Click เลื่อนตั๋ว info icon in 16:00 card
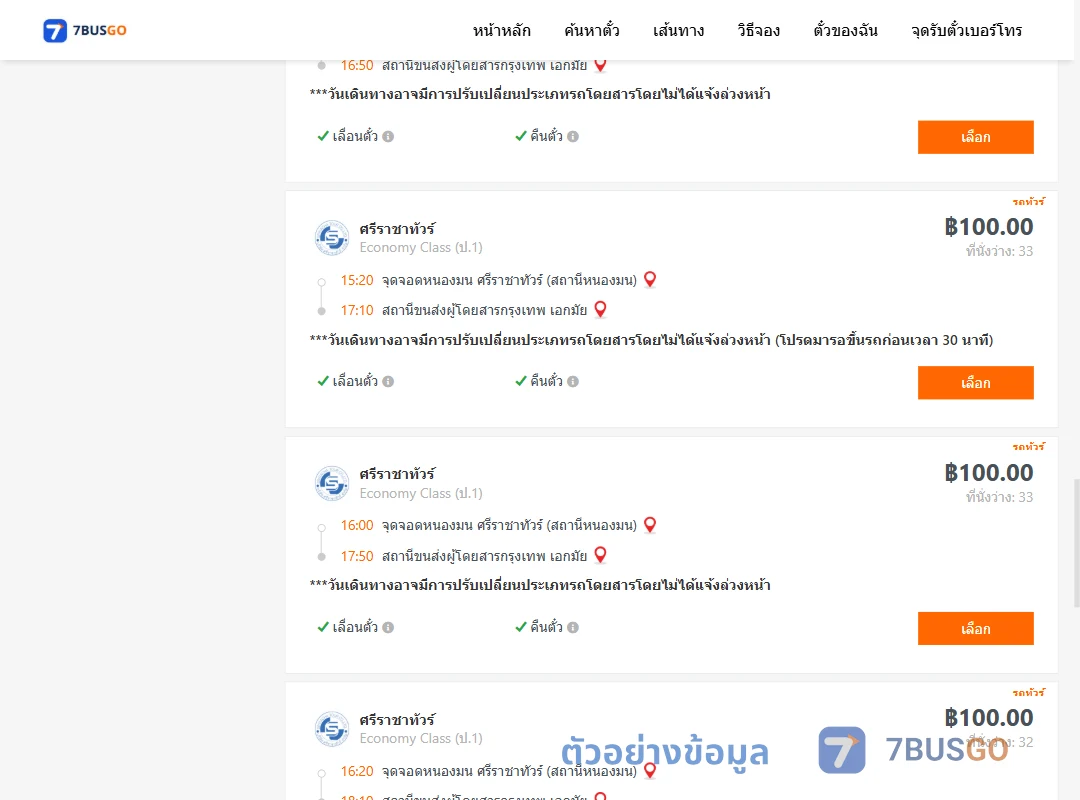 (x=388, y=627)
